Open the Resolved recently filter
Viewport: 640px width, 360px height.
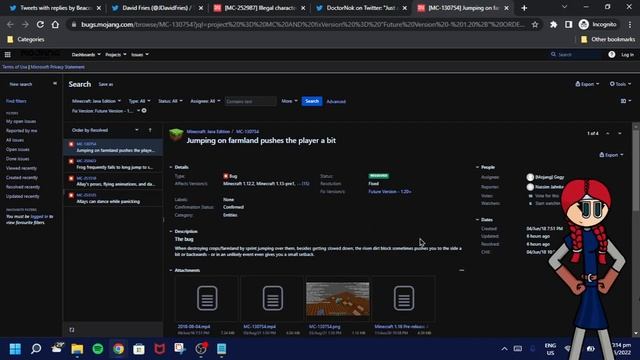[22, 187]
